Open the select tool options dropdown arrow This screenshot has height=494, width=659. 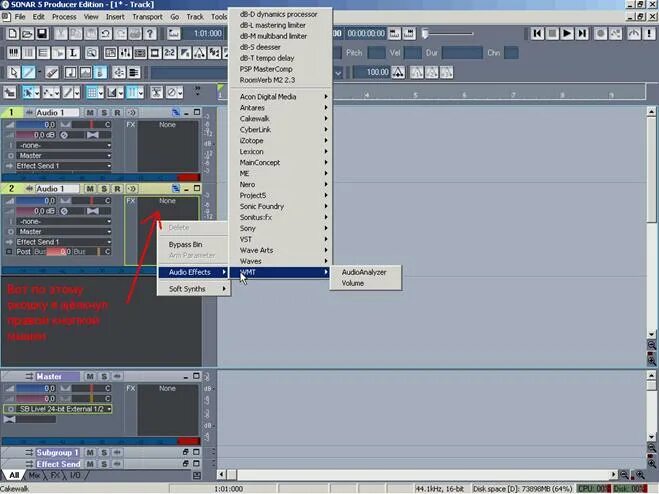coord(37,92)
